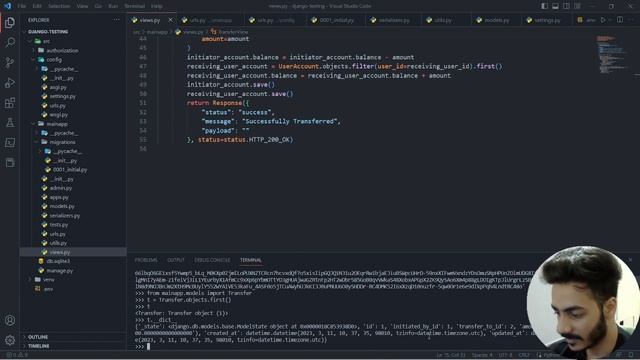This screenshot has height=360, width=640.
Task: Open the Edit menu
Action: point(37,6)
